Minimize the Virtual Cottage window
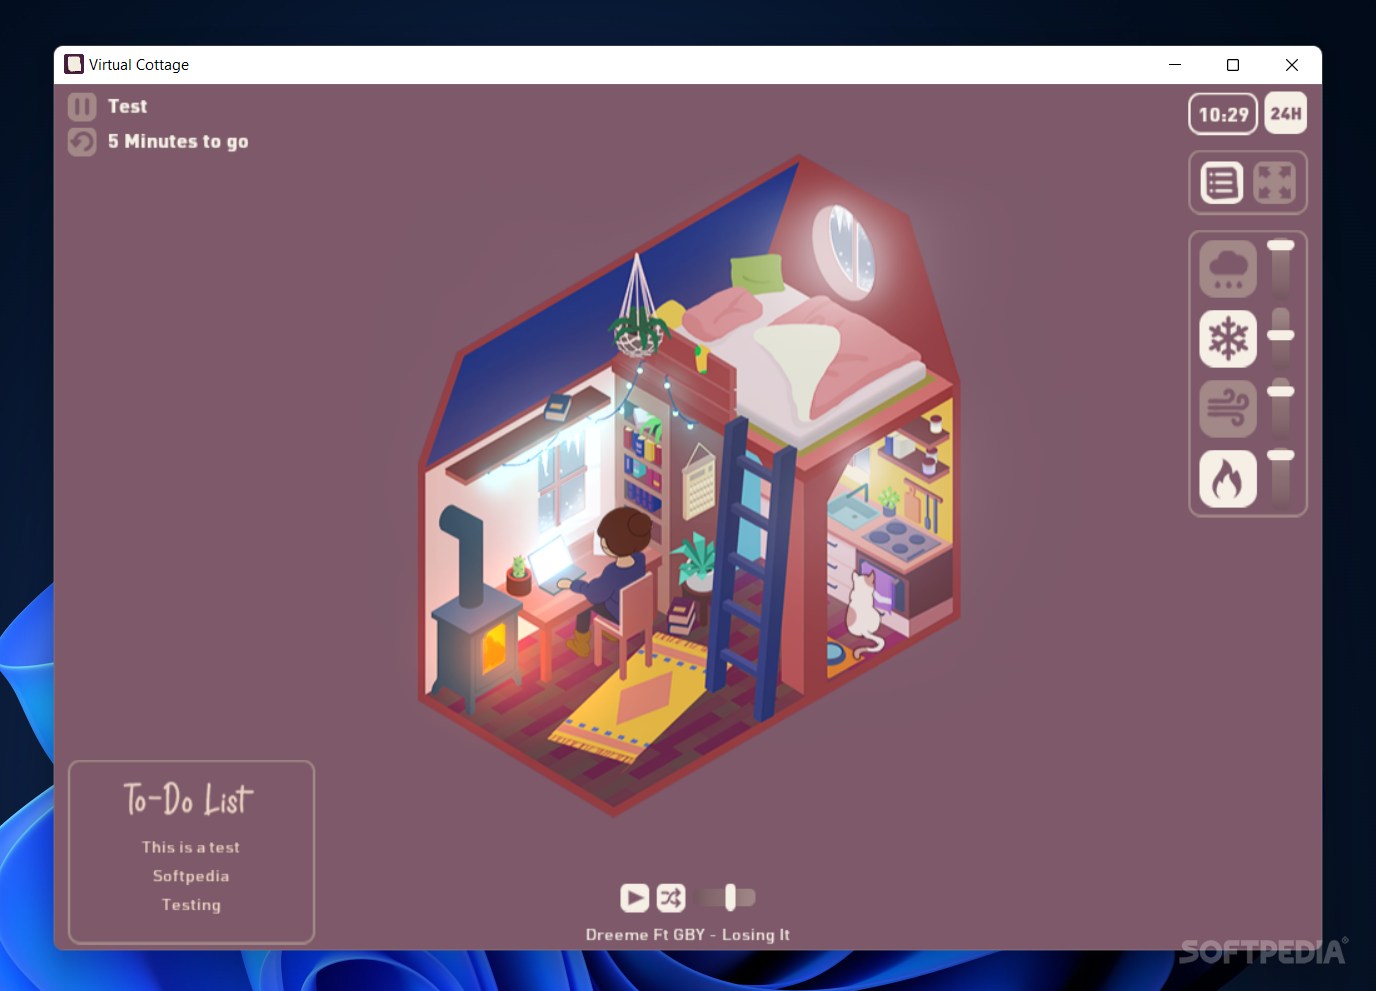 [x=1175, y=65]
